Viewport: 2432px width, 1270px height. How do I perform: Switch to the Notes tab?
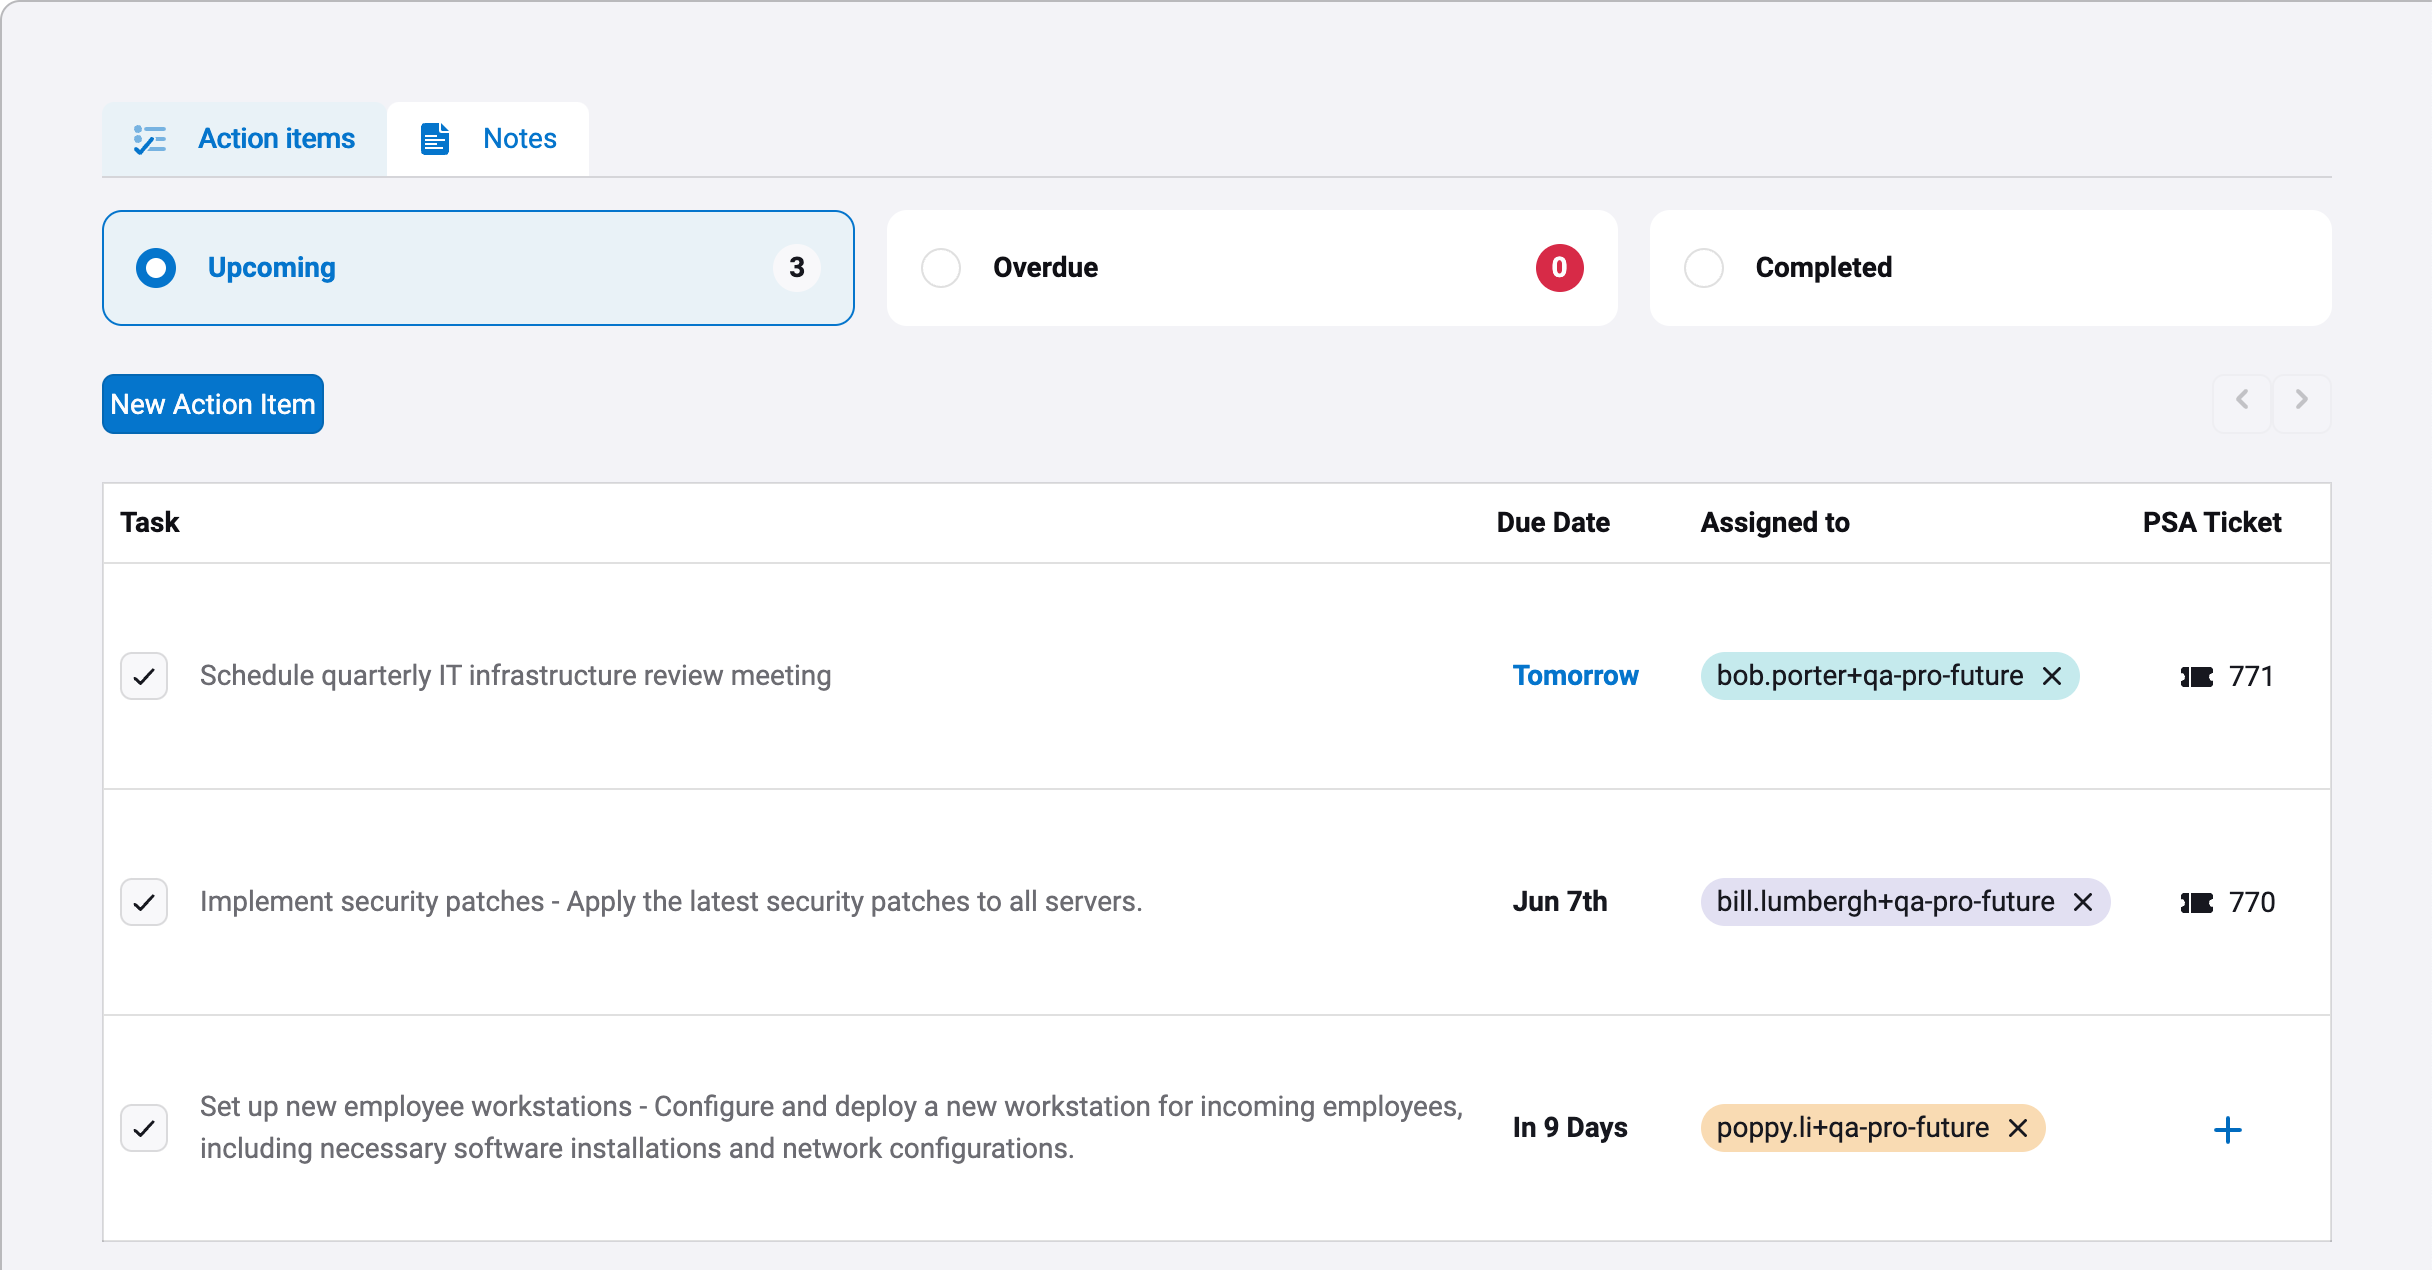coord(488,139)
